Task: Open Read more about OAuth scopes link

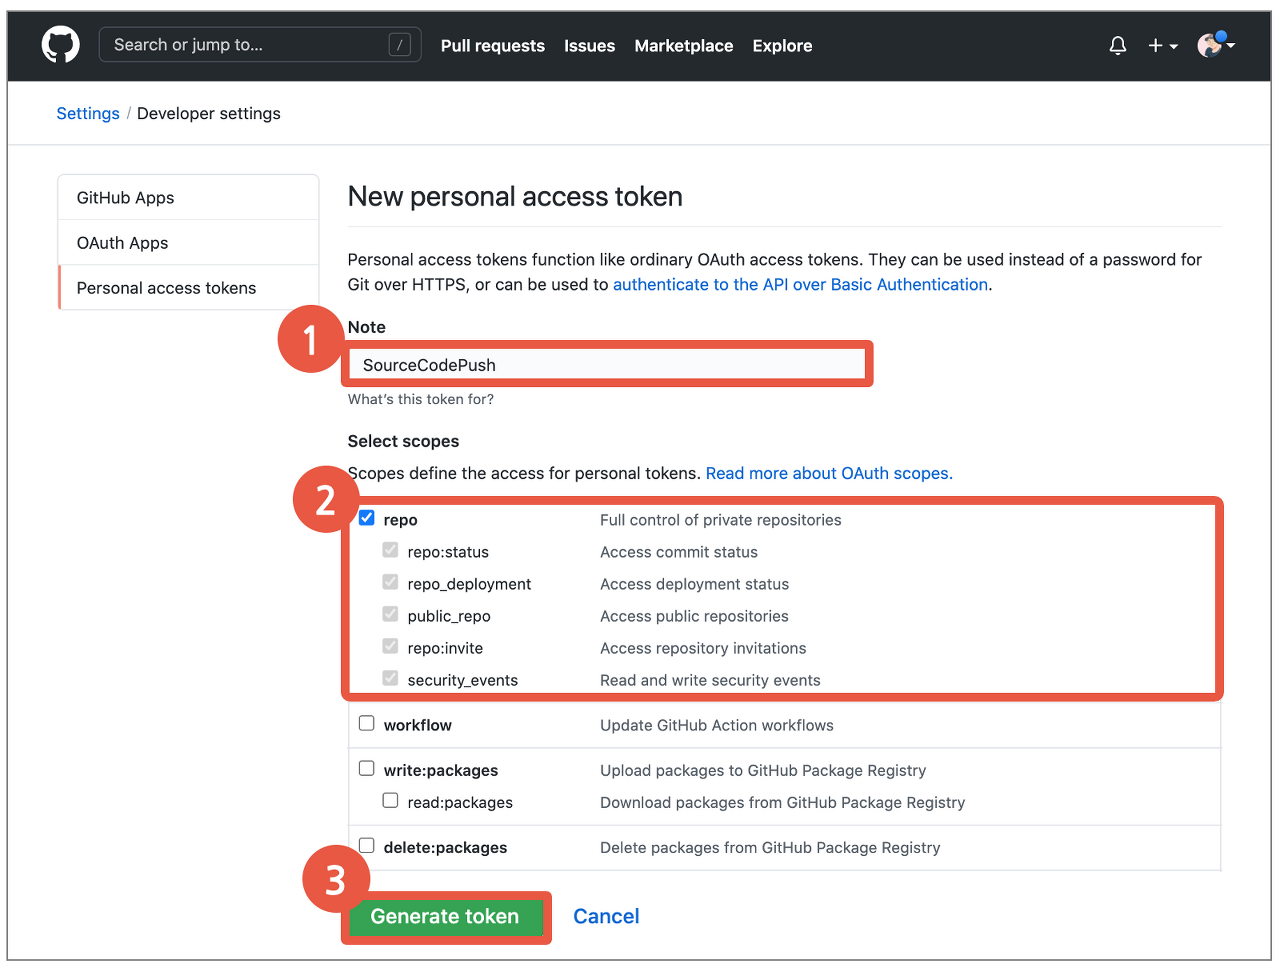Action: pyautogui.click(x=828, y=473)
